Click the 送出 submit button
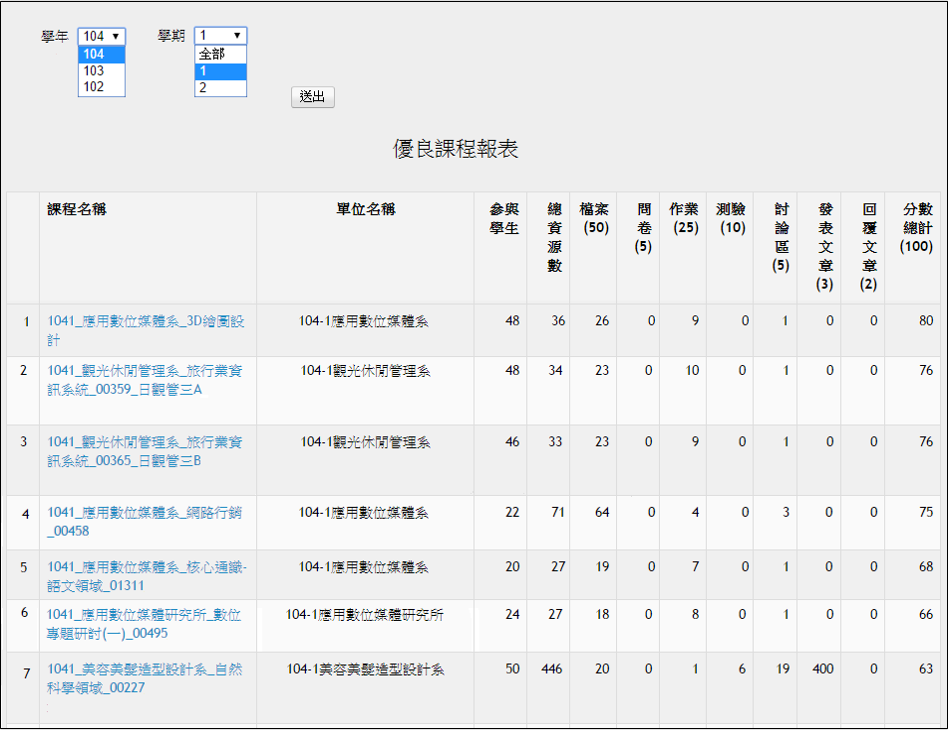Screen dimensions: 948x730 [312, 97]
